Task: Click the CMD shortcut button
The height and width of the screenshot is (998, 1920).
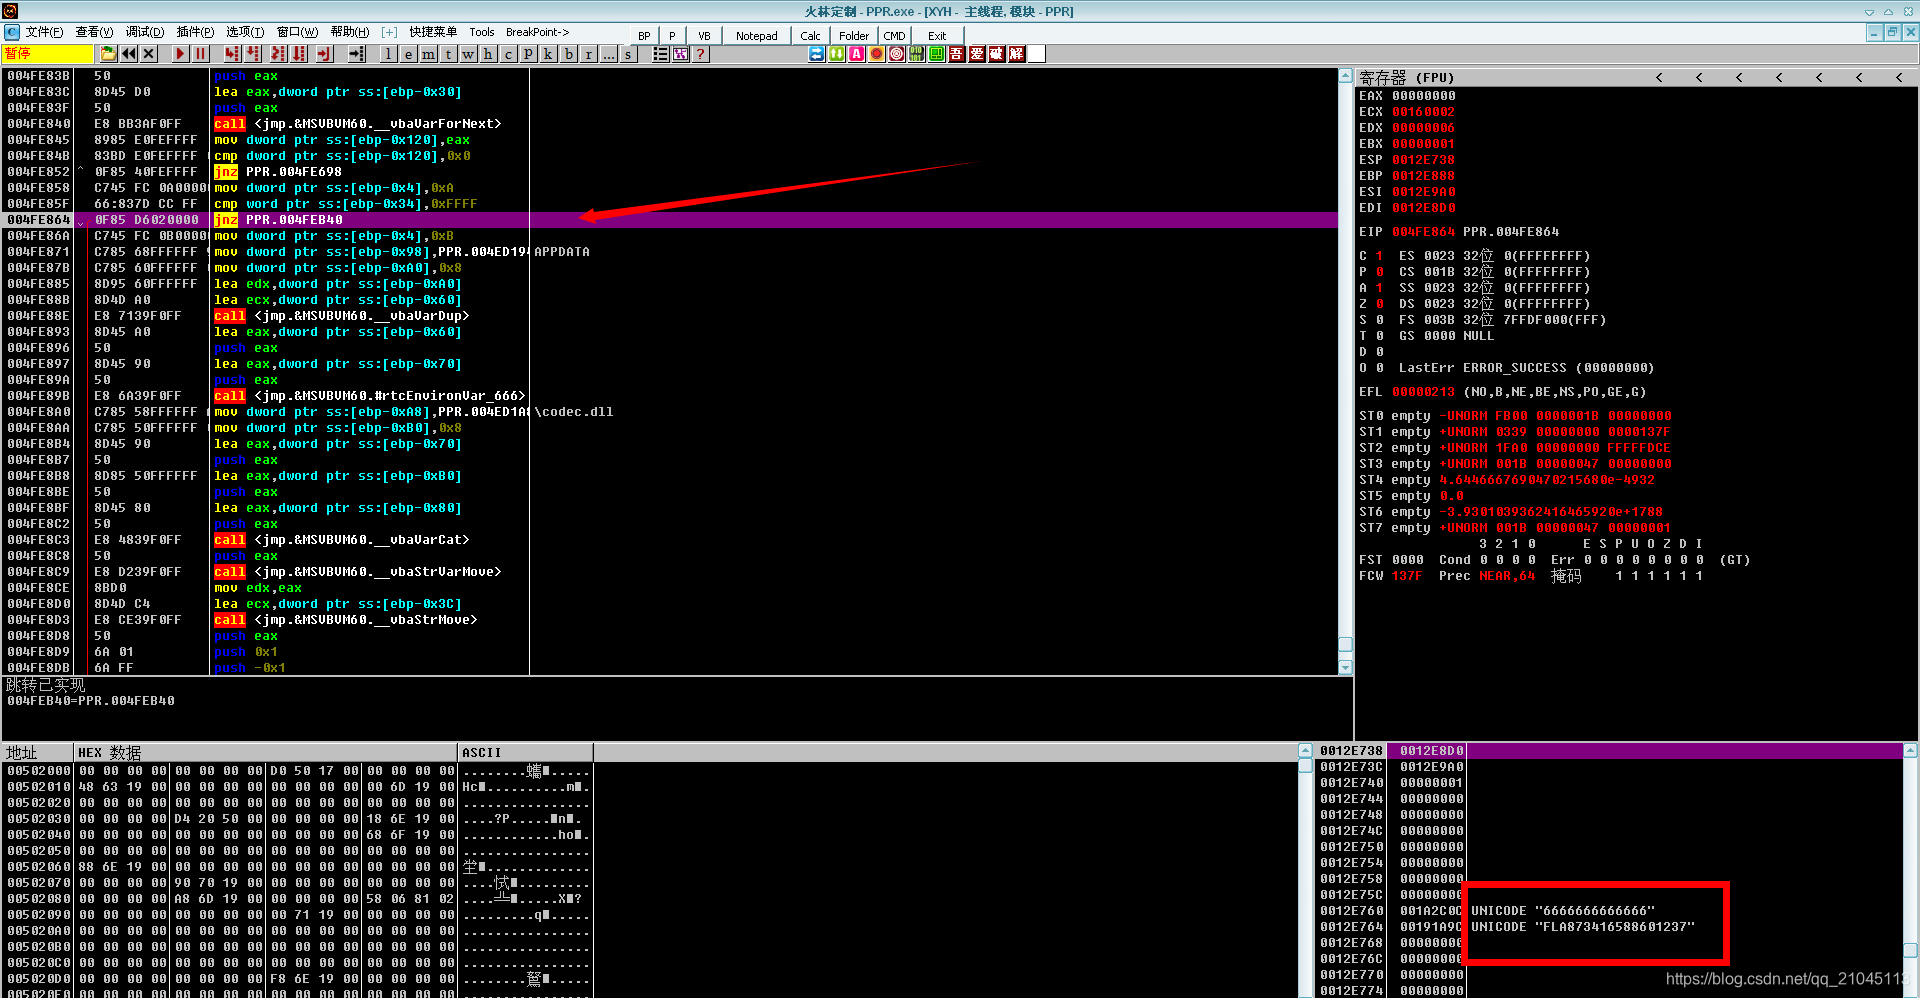Action: tap(894, 36)
